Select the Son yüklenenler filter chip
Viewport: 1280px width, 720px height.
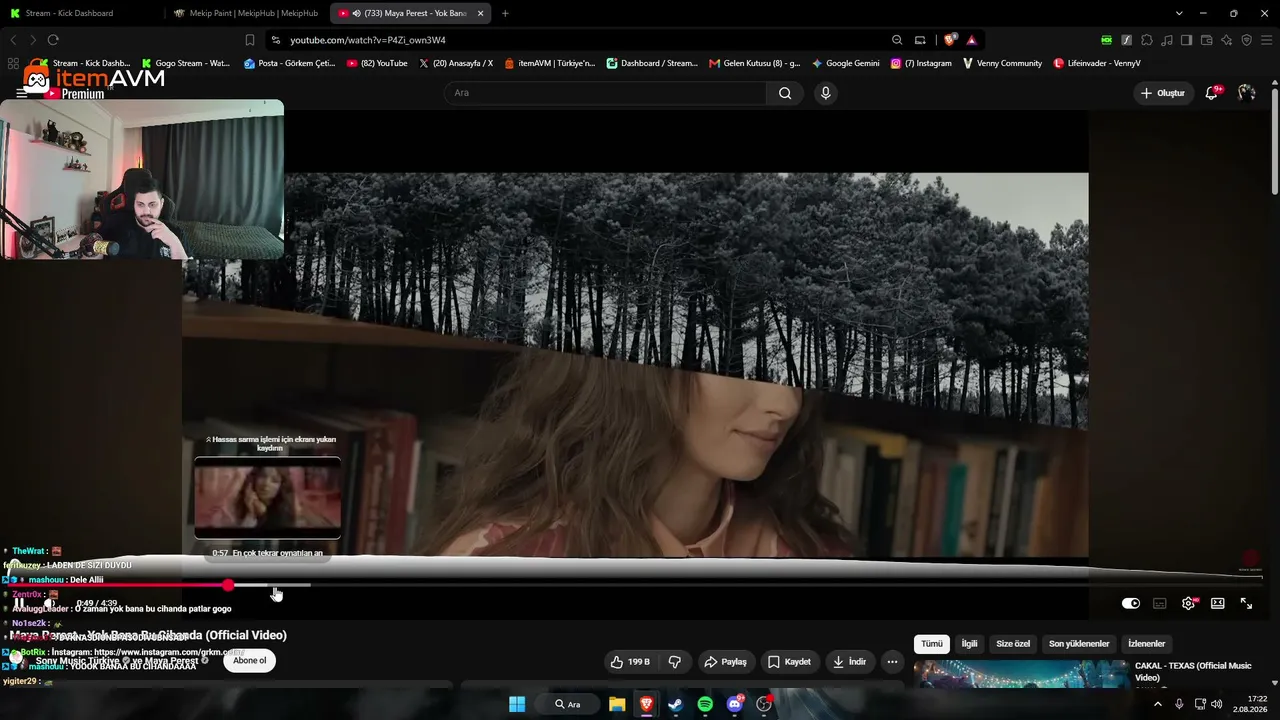click(x=1079, y=644)
